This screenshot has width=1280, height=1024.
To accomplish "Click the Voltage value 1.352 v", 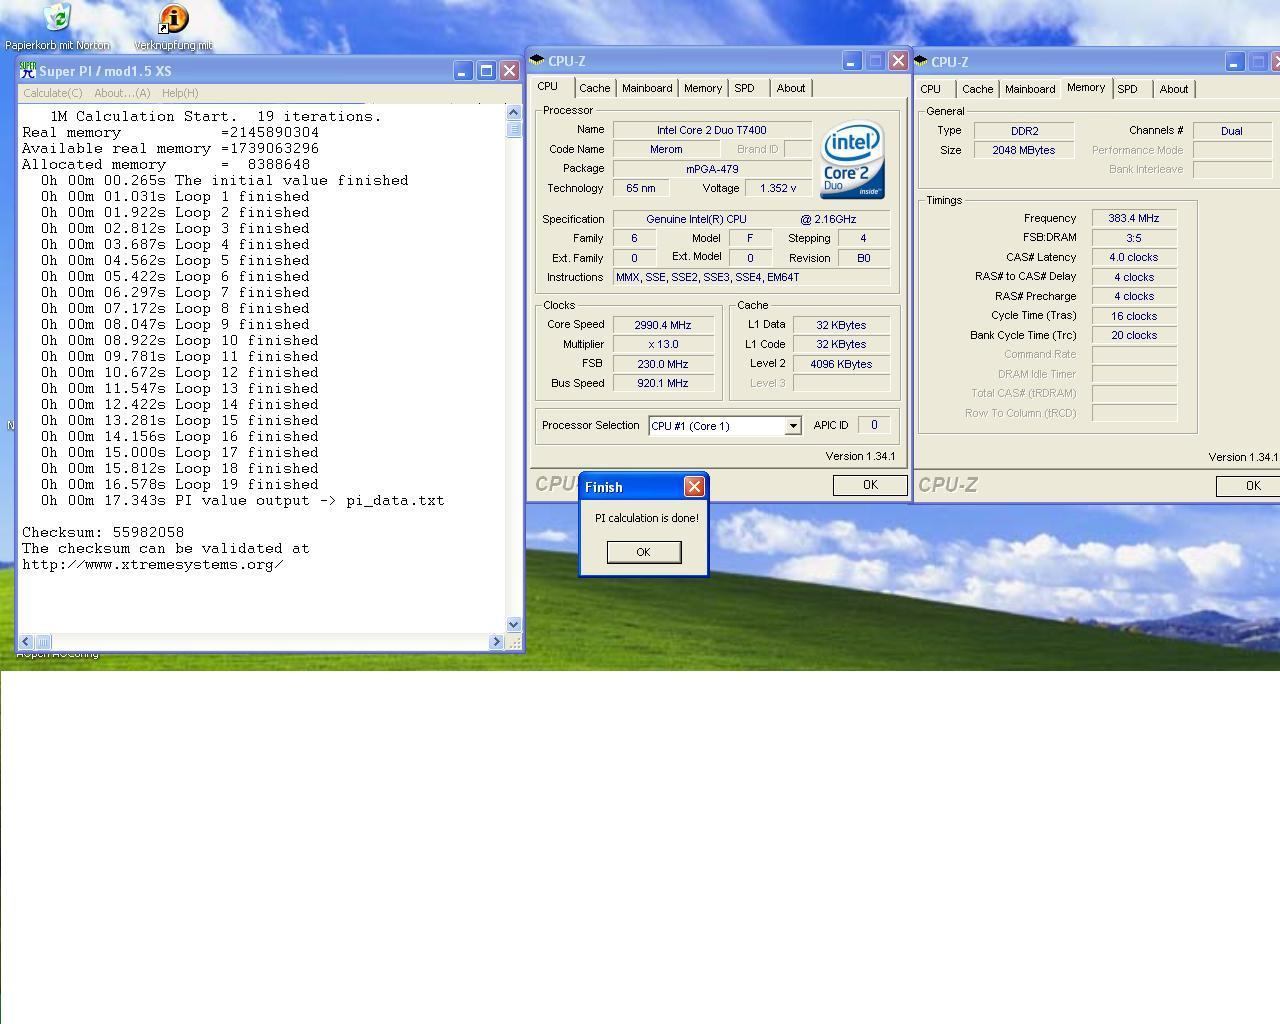I will coord(778,188).
